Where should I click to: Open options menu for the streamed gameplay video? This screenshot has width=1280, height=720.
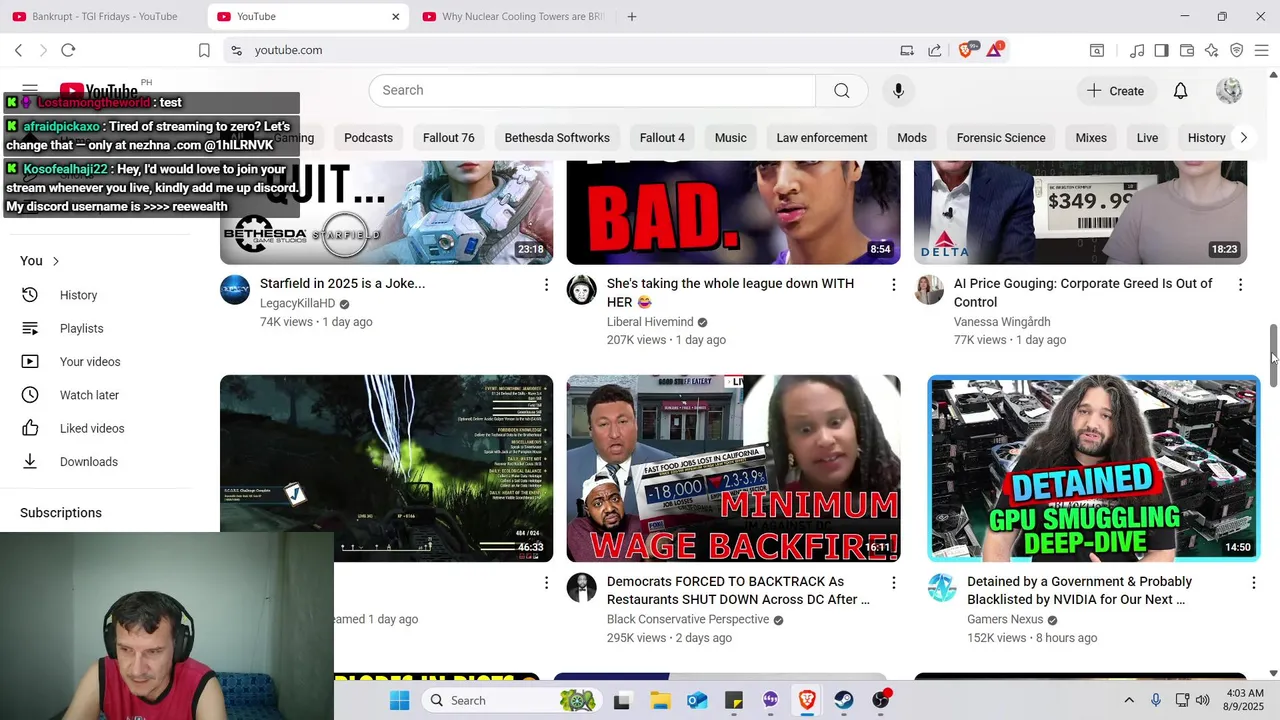pos(546,582)
